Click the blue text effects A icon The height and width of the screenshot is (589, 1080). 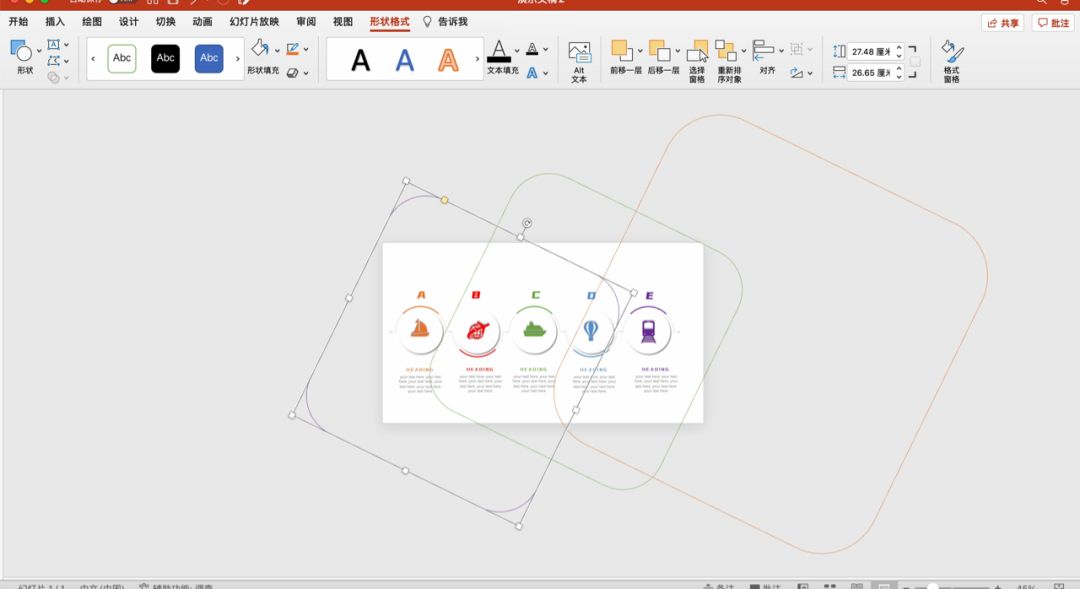point(532,72)
